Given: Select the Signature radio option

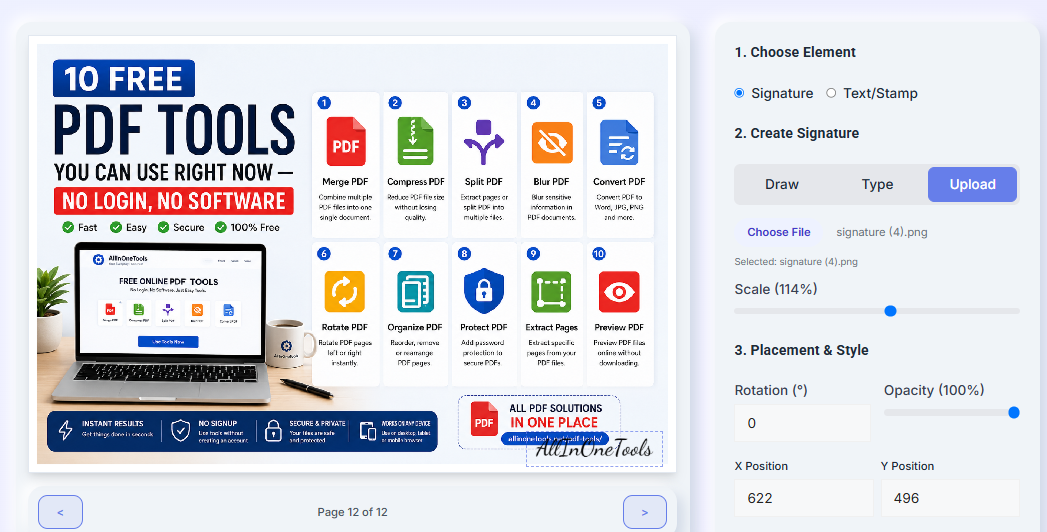Looking at the screenshot, I should 739,93.
